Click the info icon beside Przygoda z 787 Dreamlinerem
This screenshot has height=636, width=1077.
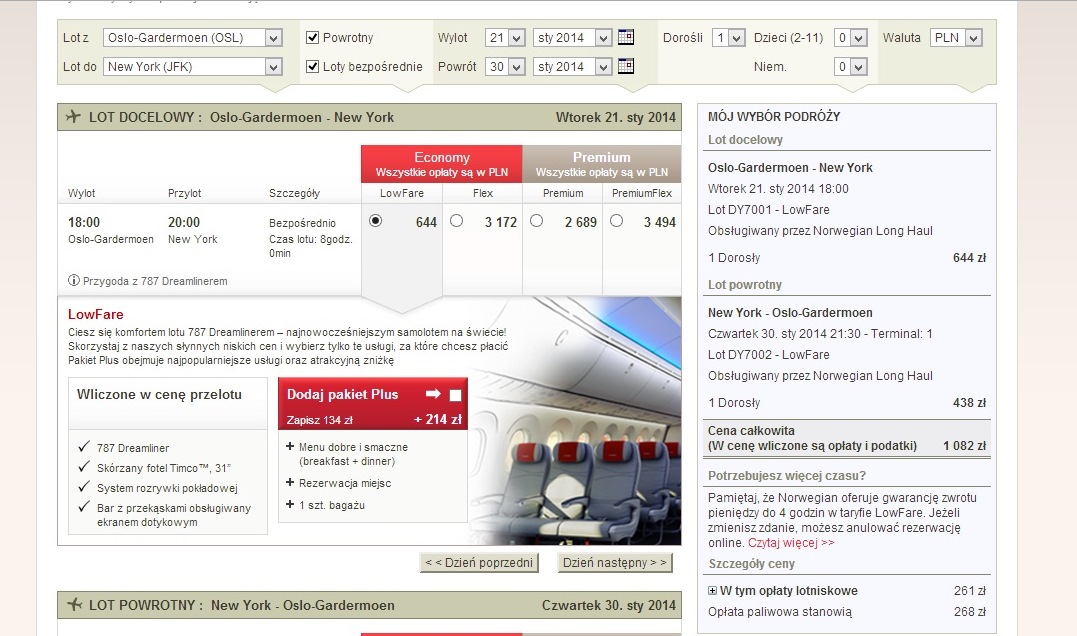pos(73,280)
